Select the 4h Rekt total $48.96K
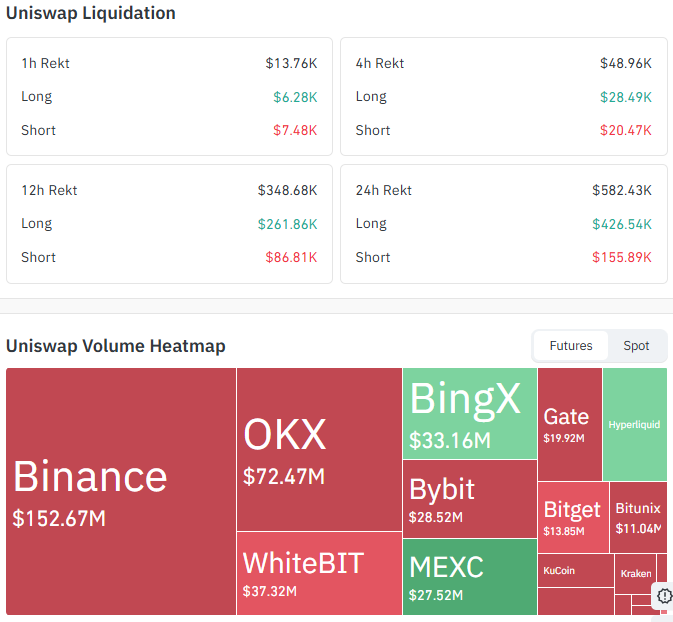The image size is (673, 622). click(x=626, y=63)
